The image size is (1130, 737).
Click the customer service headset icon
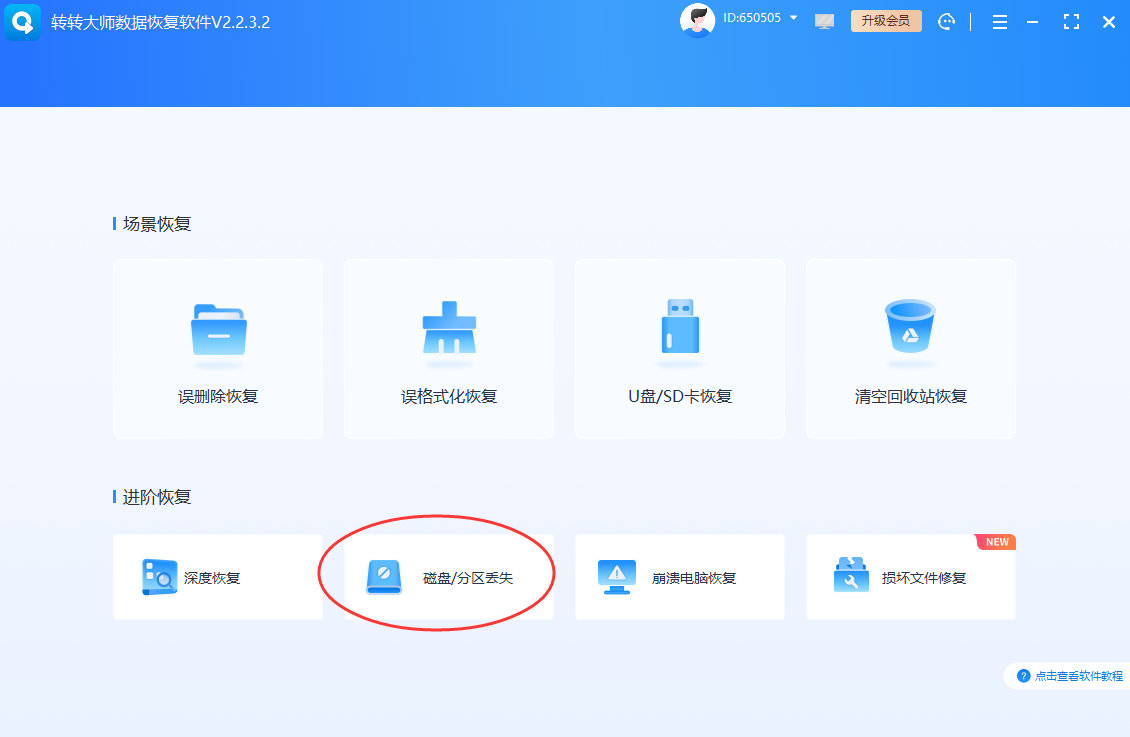pos(946,21)
